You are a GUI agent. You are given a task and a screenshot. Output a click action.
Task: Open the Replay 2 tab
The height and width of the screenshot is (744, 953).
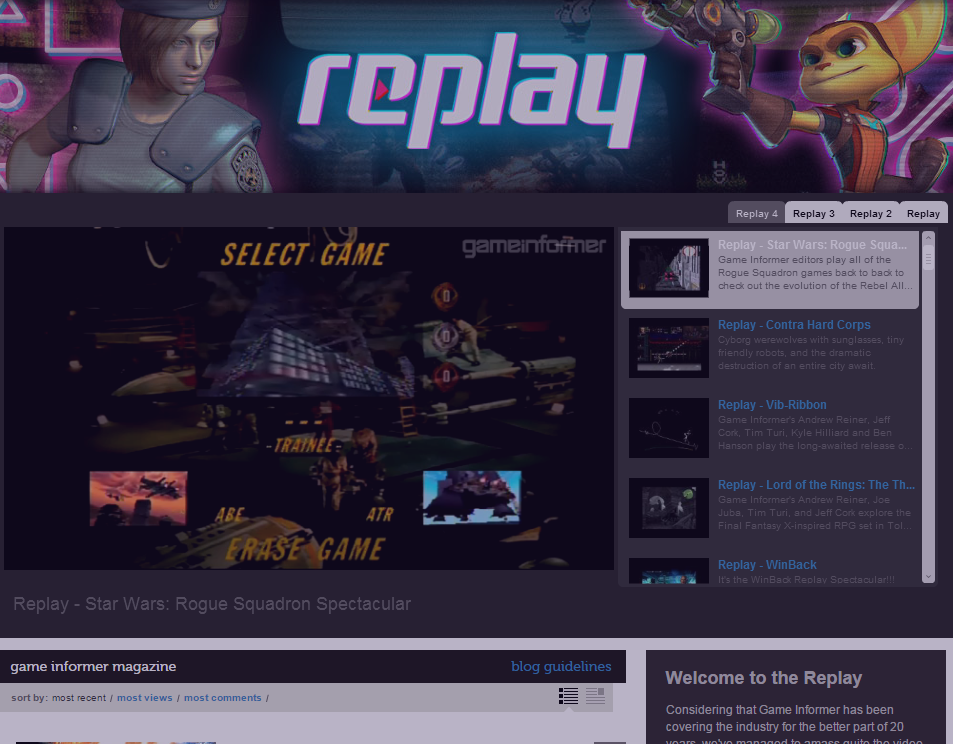tap(870, 213)
